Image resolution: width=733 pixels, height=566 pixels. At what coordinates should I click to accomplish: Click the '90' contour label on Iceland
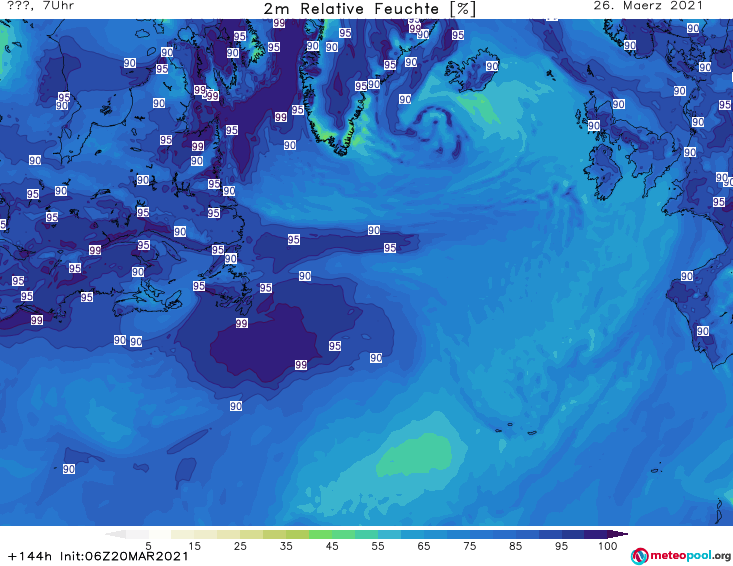tap(492, 66)
